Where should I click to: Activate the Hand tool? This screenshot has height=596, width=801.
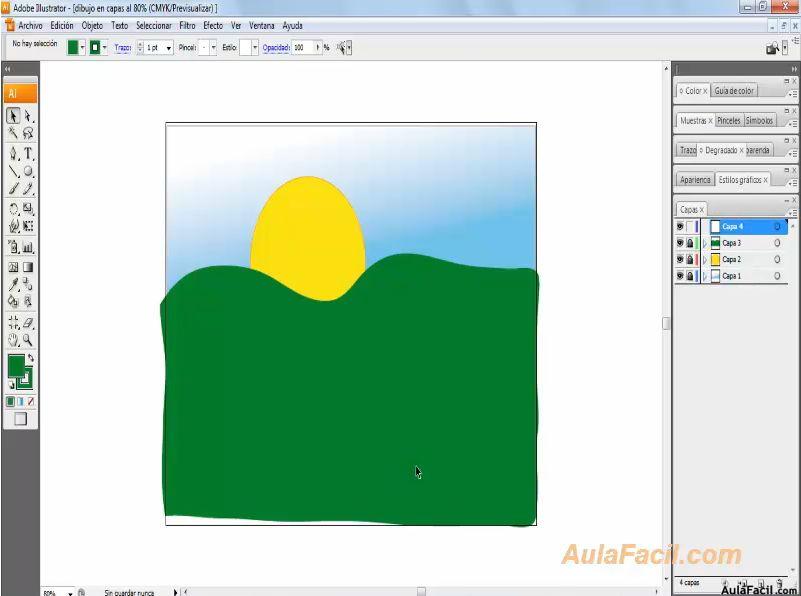[13, 340]
